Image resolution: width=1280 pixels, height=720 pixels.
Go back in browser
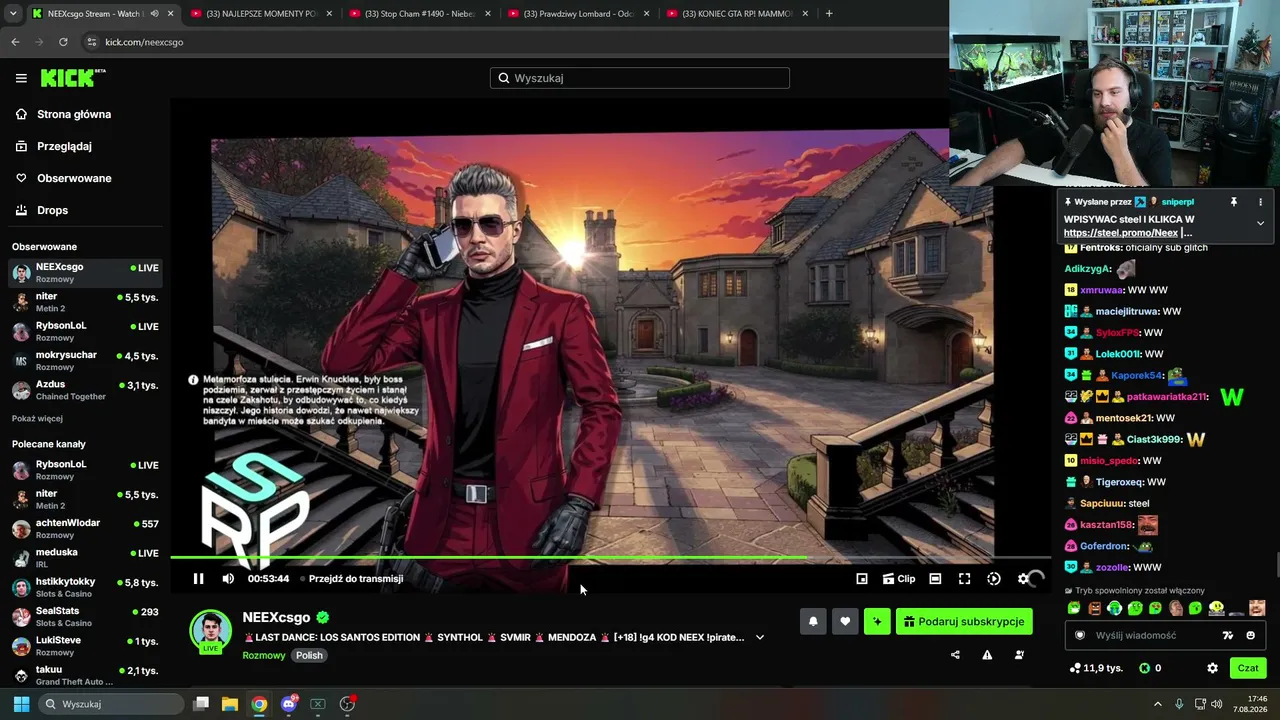pyautogui.click(x=15, y=42)
